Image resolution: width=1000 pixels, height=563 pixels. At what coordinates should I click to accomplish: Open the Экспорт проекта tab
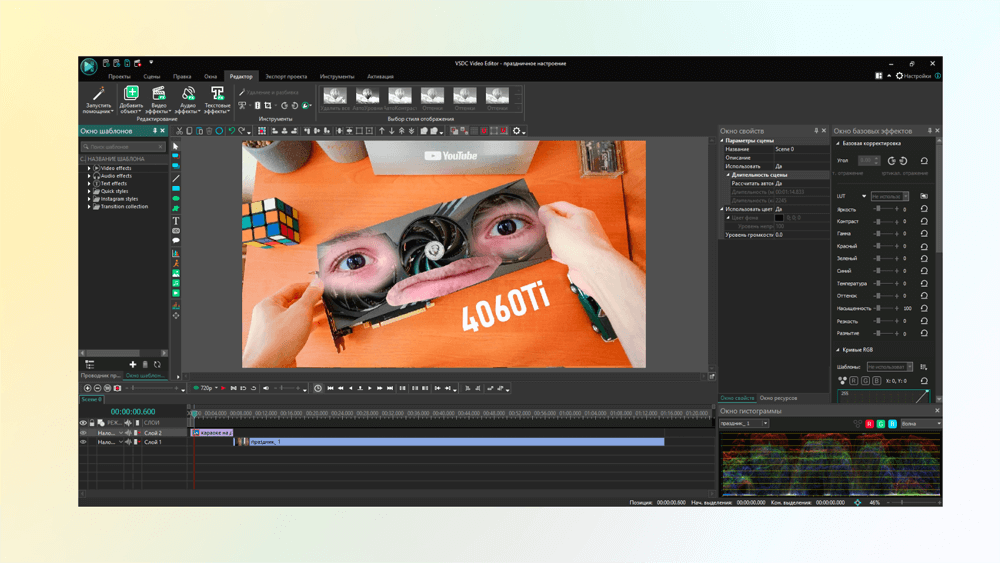[286, 77]
